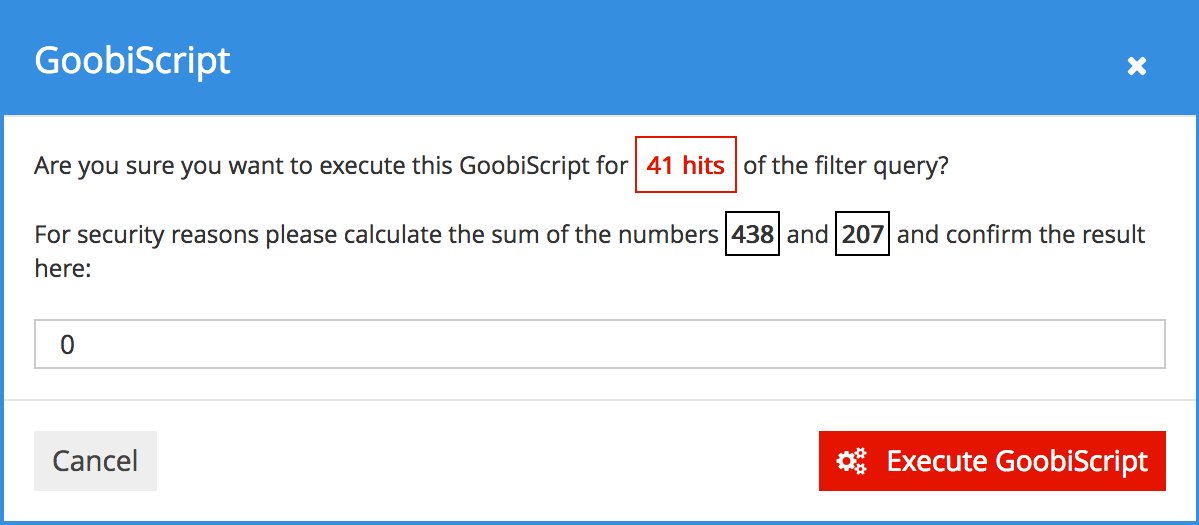Screen dimensions: 1199x525
Task: Click the empty right end of the input field
Action: [x=1071, y=344]
